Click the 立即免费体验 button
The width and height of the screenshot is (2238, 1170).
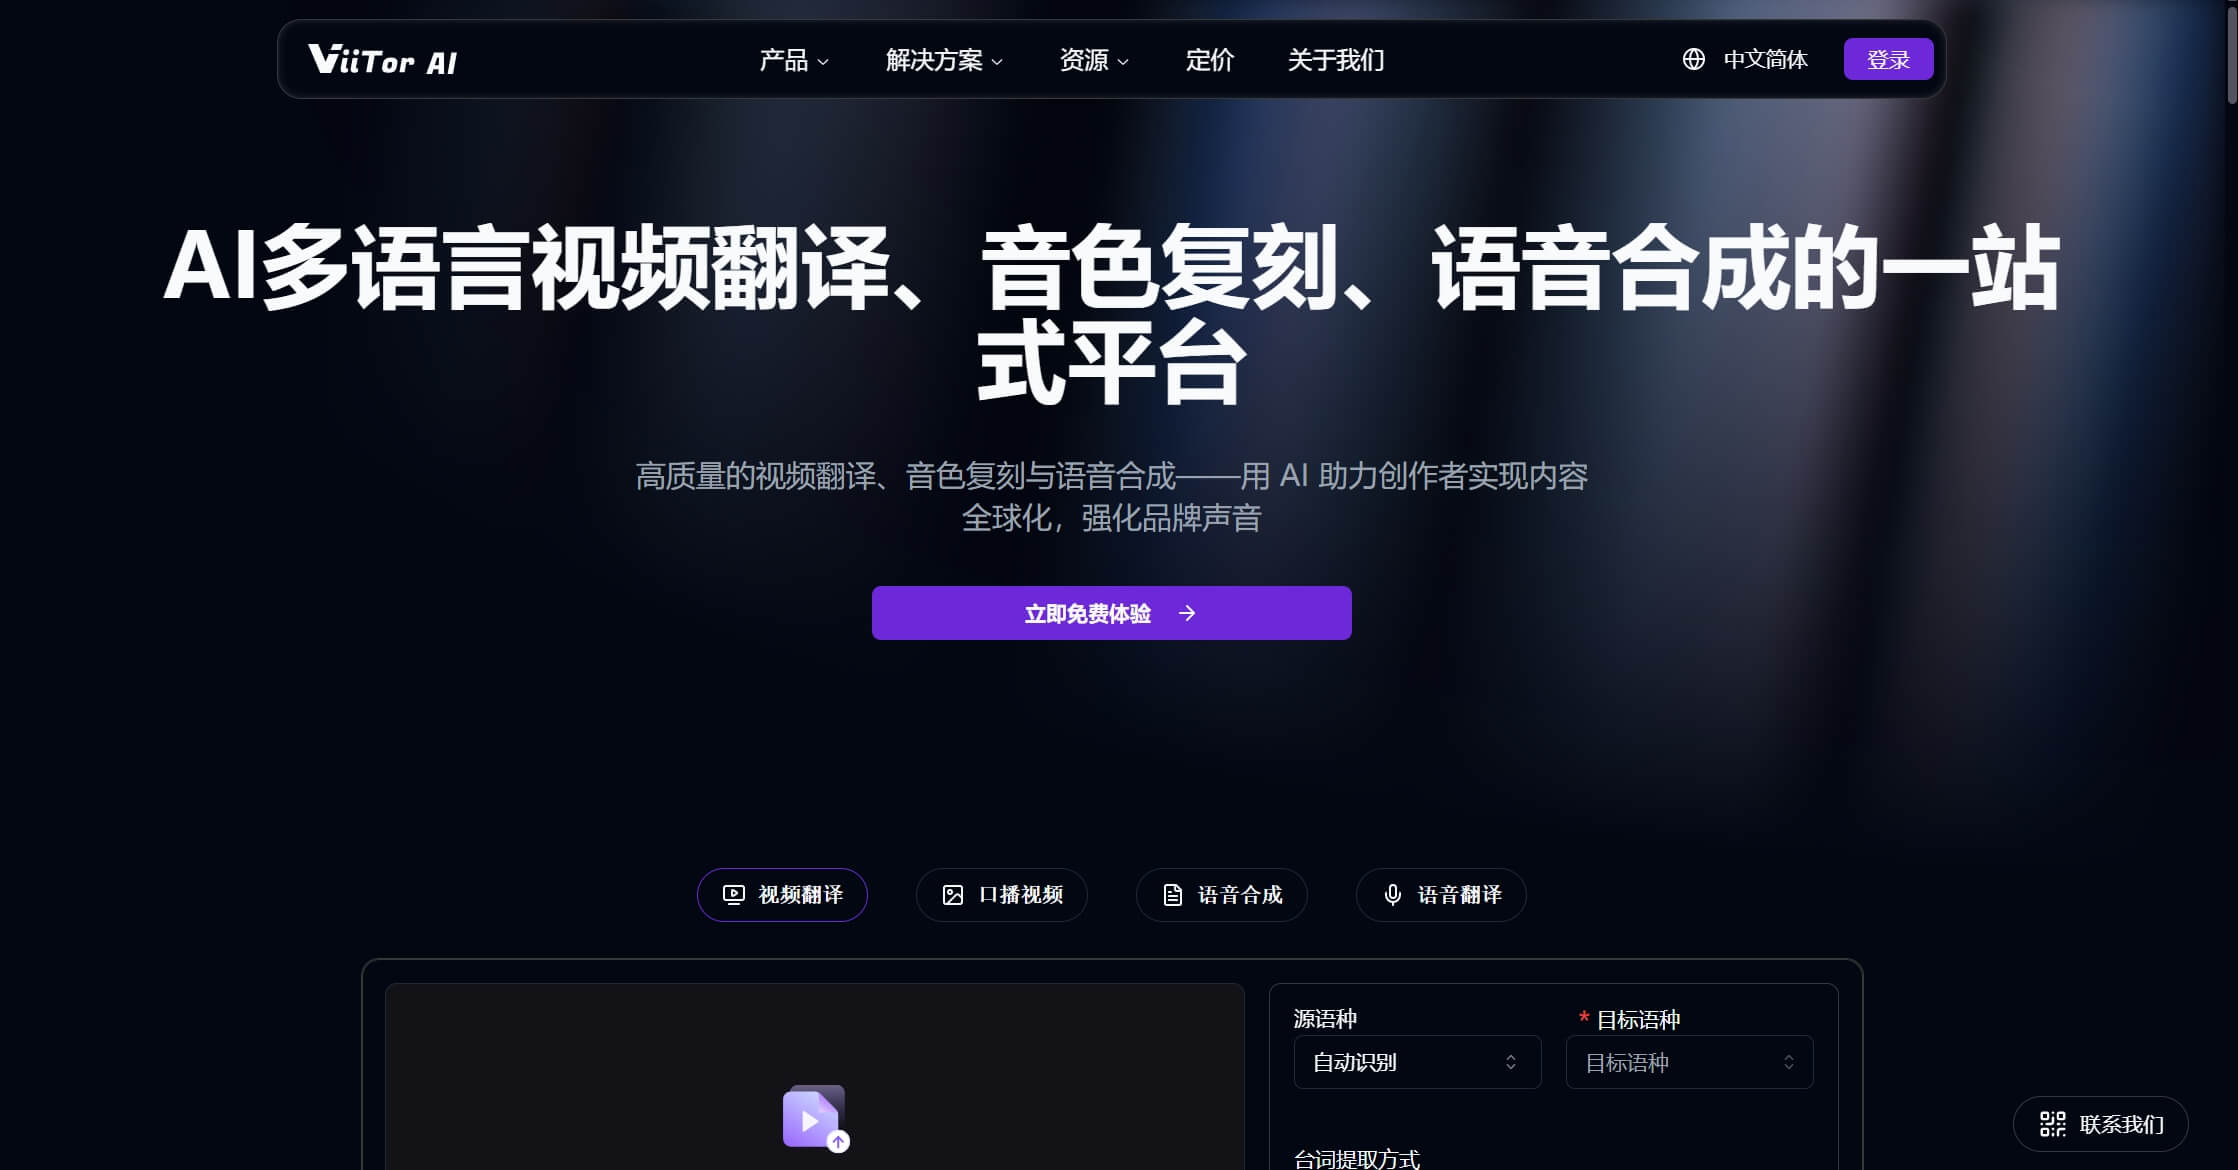(x=1111, y=613)
